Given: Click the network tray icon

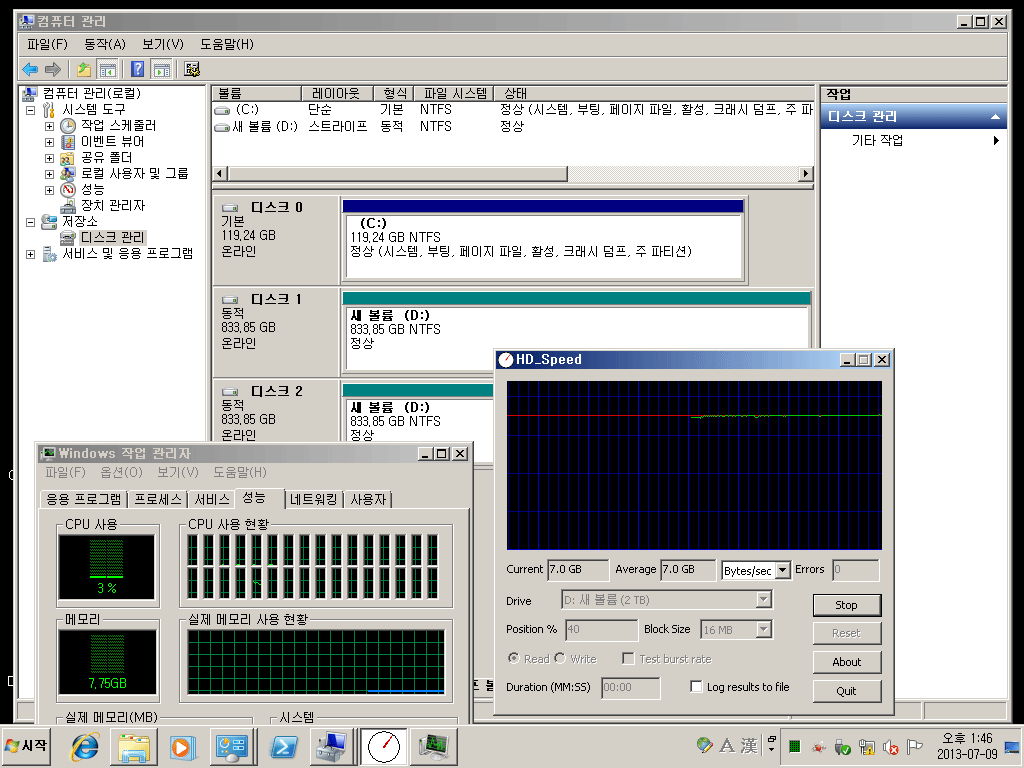Looking at the screenshot, I should 867,746.
